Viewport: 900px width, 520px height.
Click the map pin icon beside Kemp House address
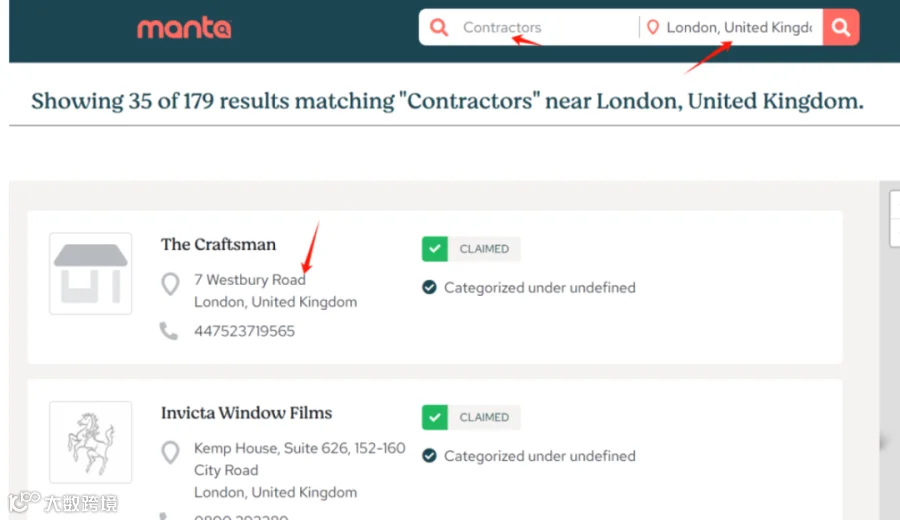coord(170,452)
